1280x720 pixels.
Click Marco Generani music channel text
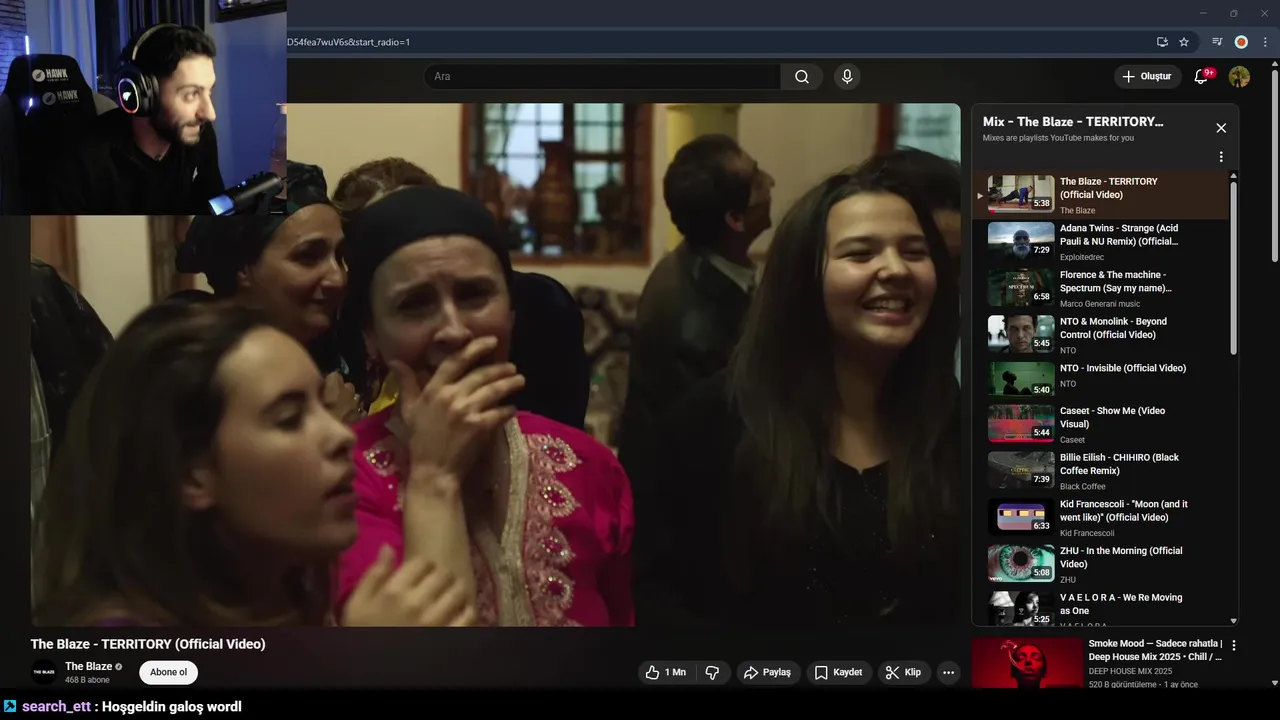(1100, 304)
